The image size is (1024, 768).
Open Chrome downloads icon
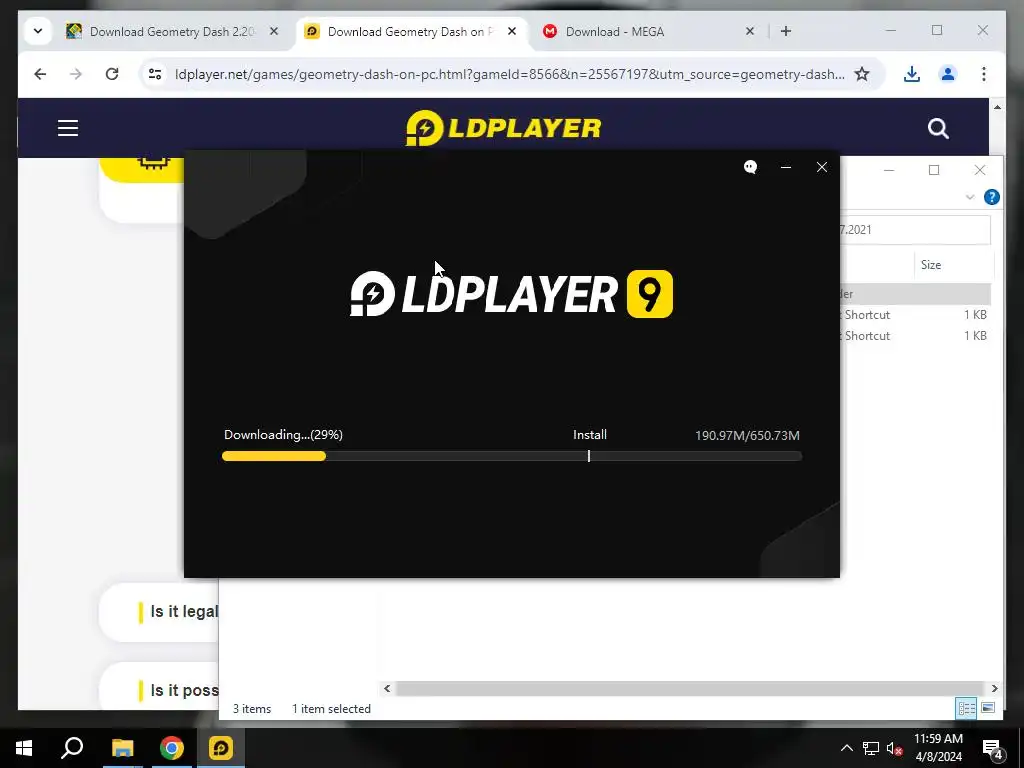coord(912,74)
